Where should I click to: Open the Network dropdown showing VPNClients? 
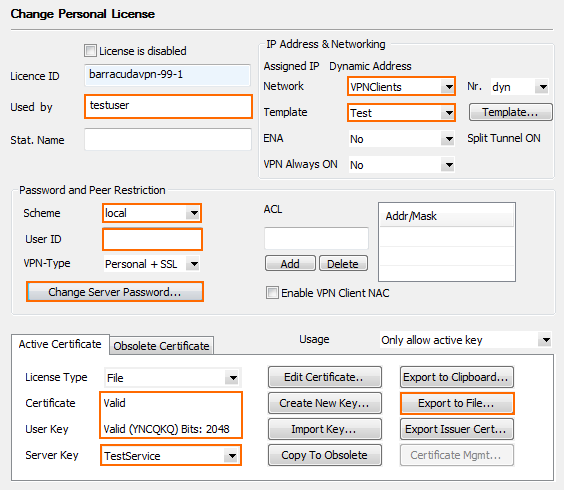[x=401, y=86]
